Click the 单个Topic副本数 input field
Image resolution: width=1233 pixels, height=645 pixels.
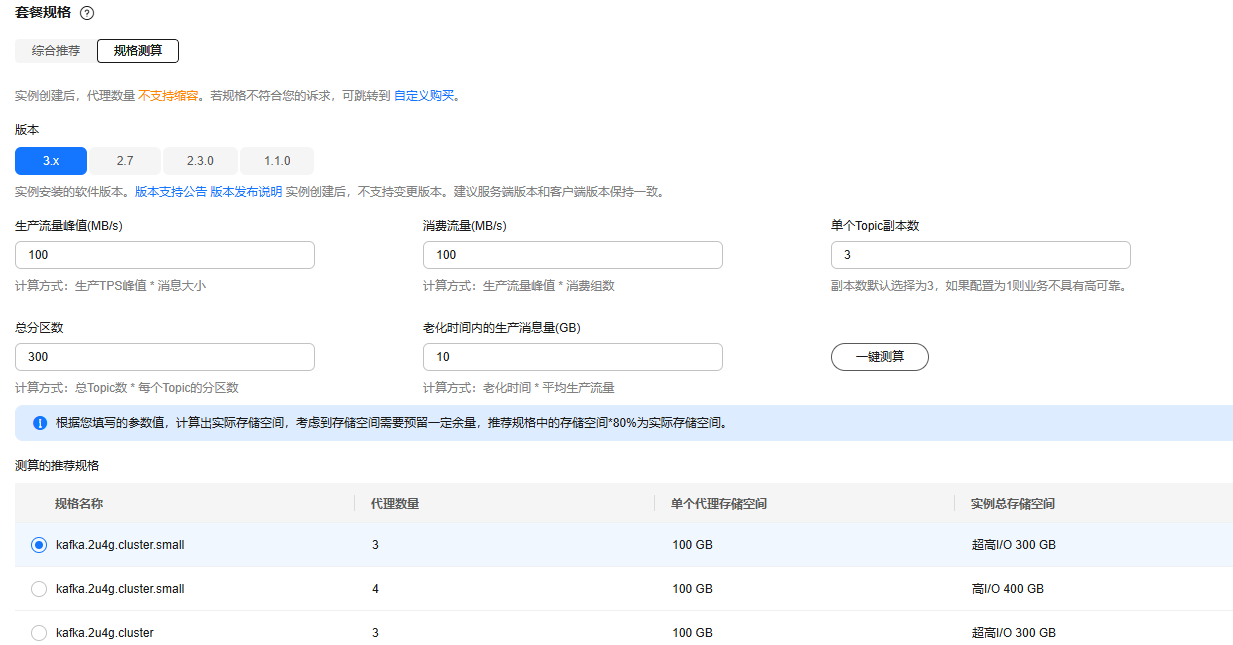click(980, 255)
